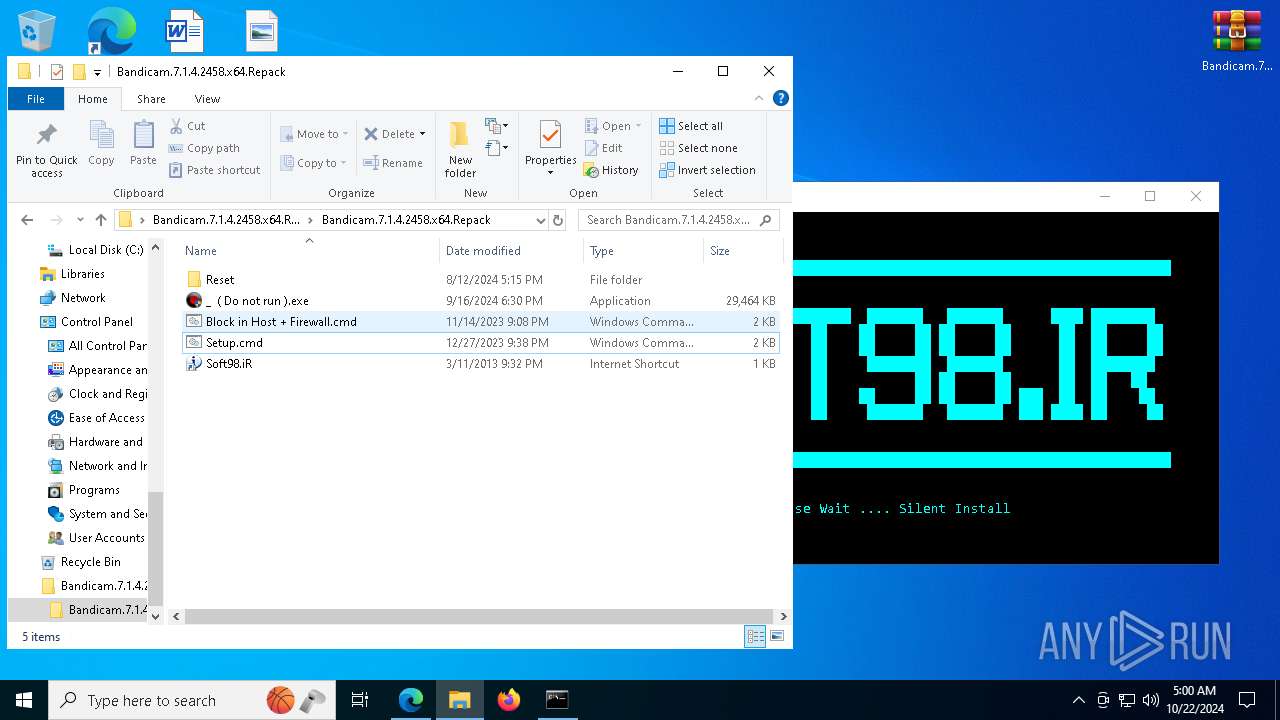Click Paste shortcut option

(214, 170)
